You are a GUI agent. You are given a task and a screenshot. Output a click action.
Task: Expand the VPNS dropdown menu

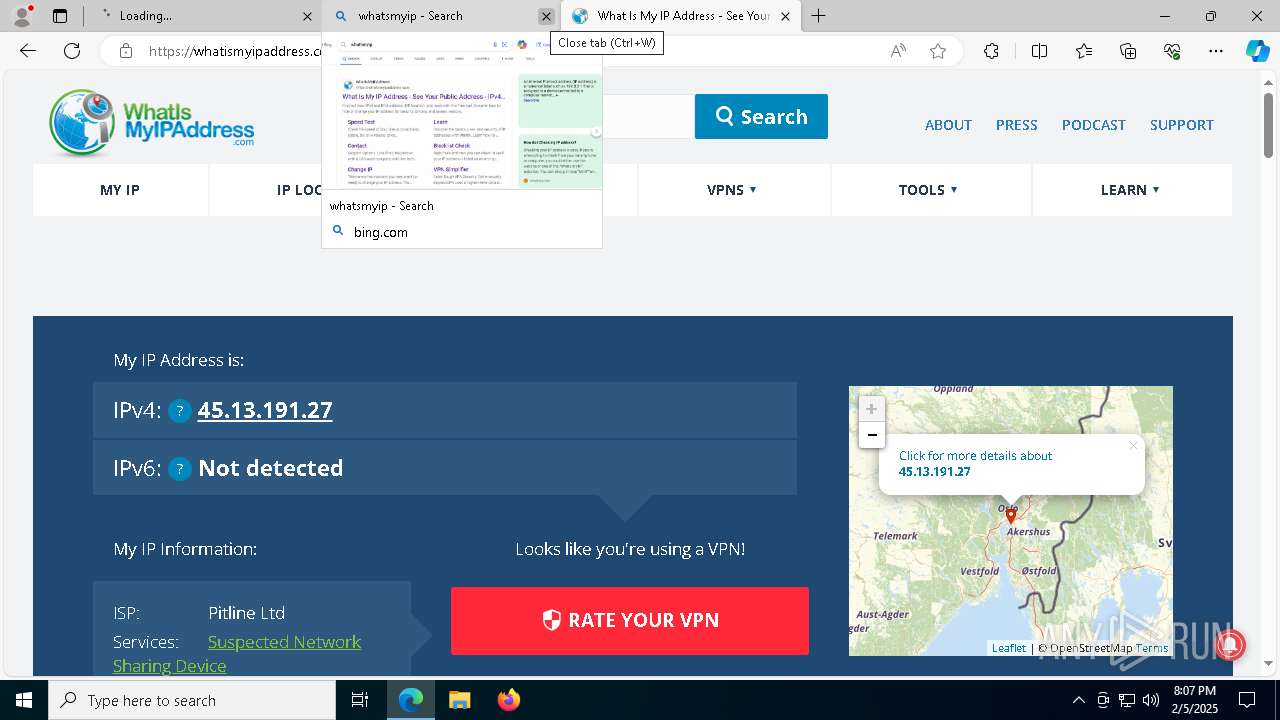pos(732,190)
